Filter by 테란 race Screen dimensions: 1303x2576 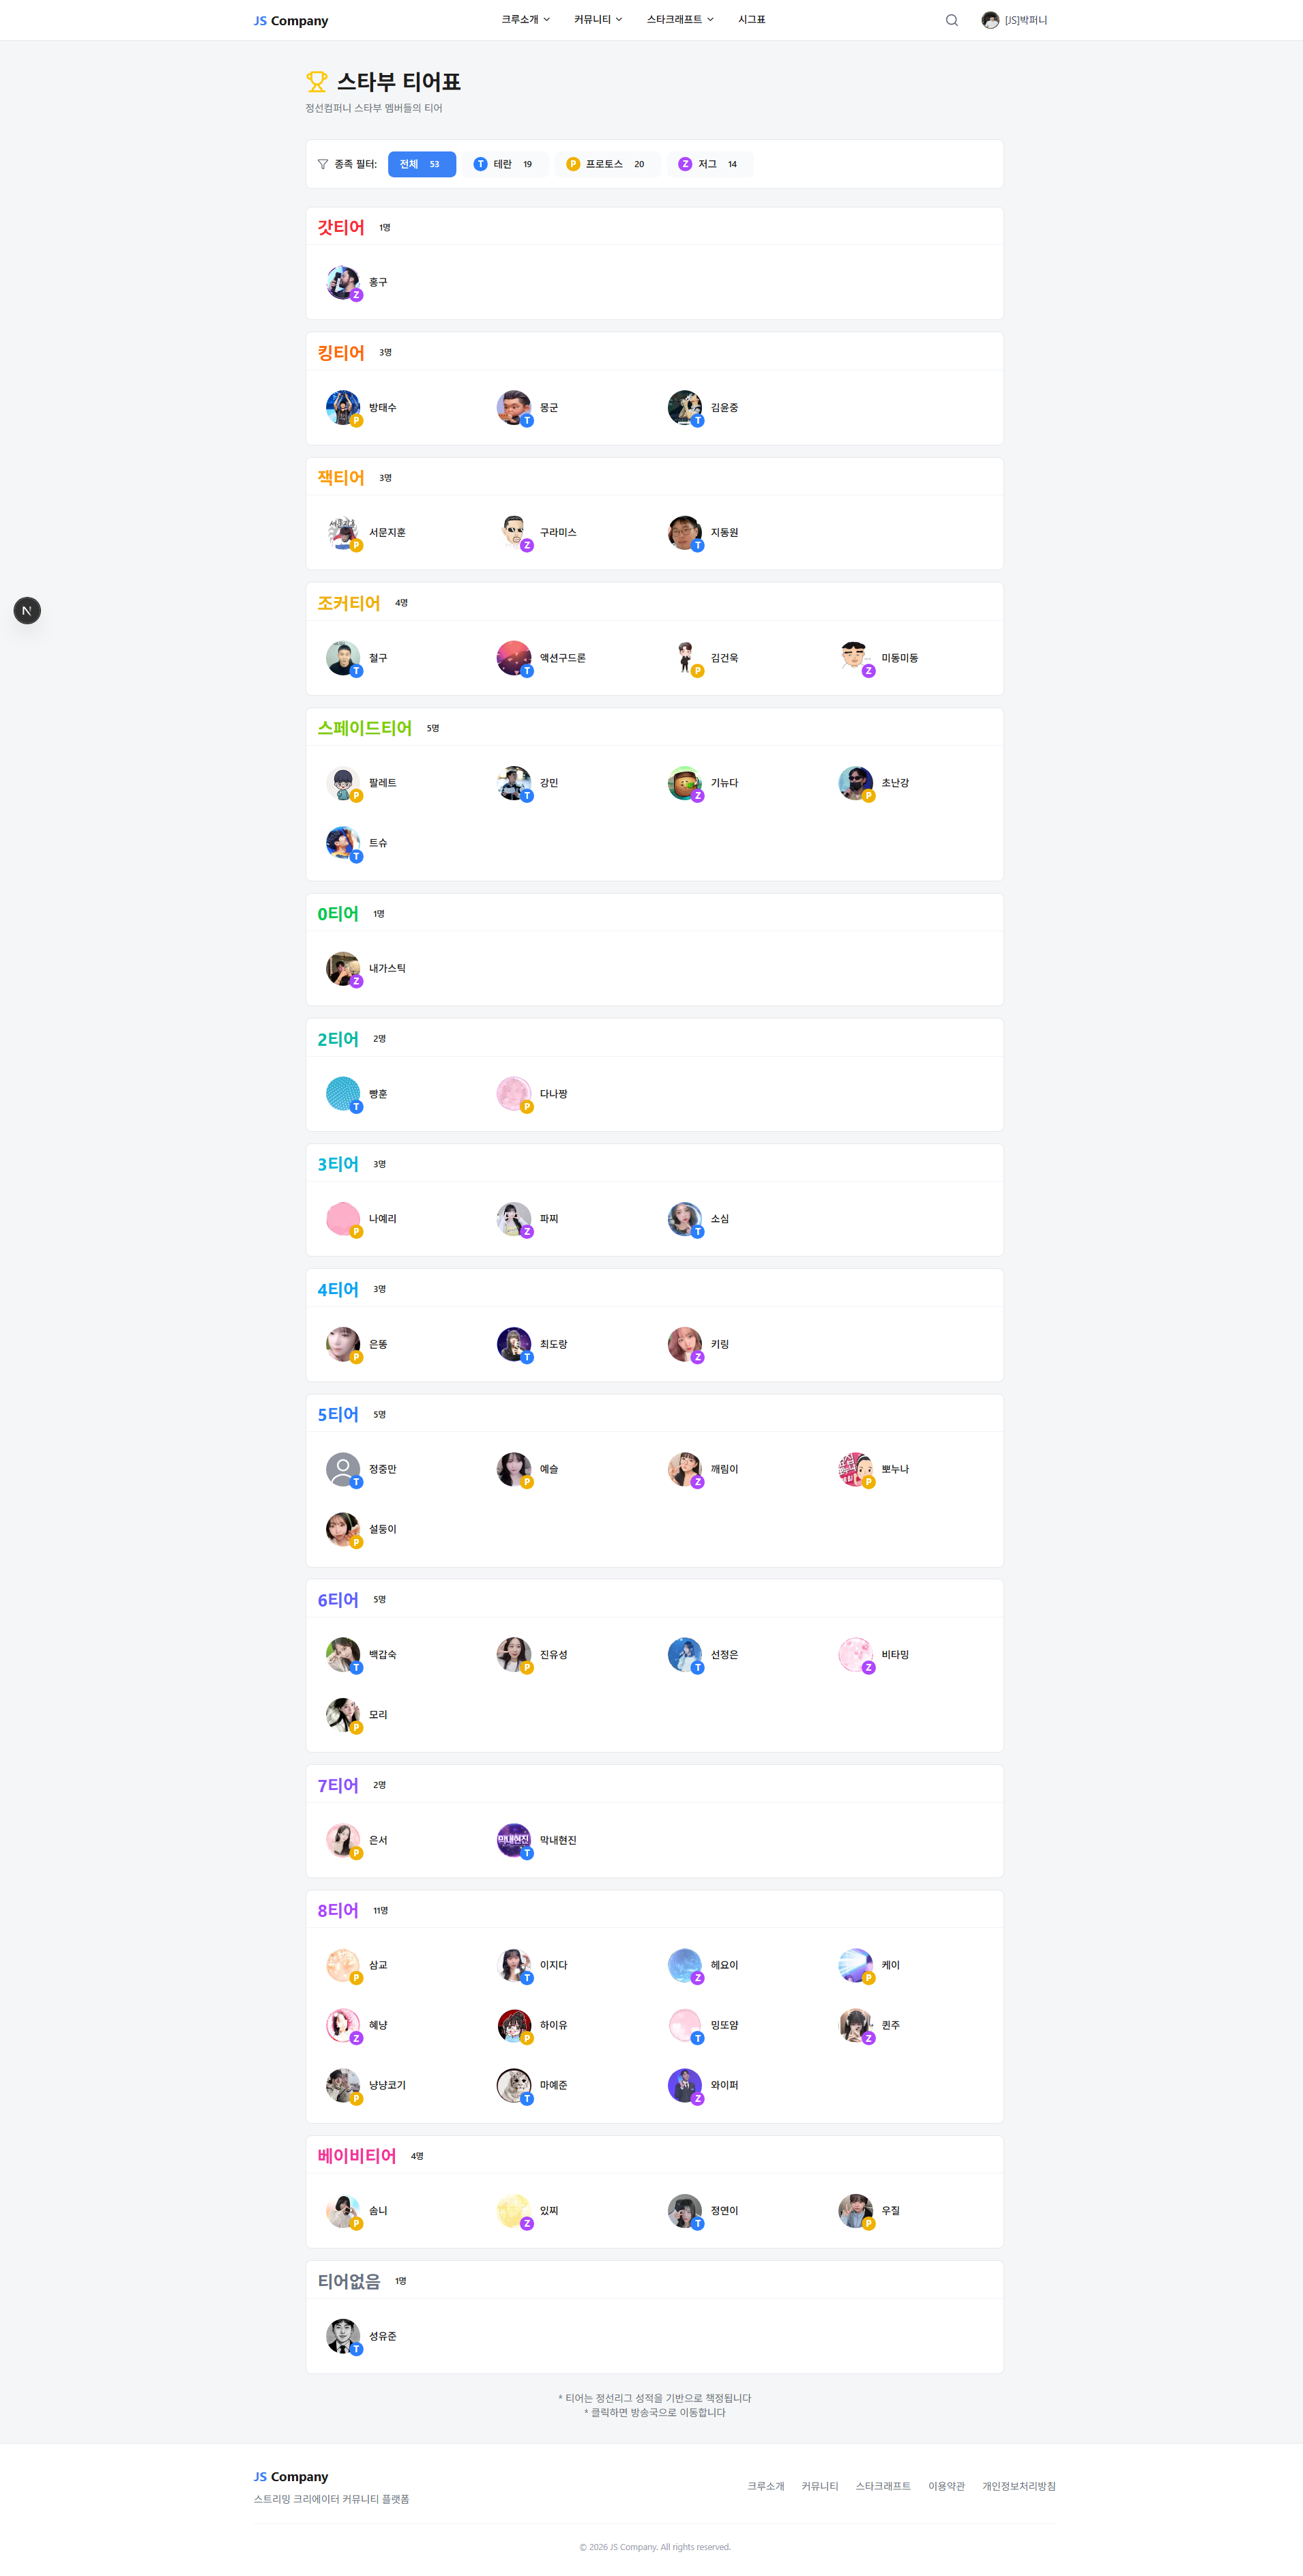point(504,164)
